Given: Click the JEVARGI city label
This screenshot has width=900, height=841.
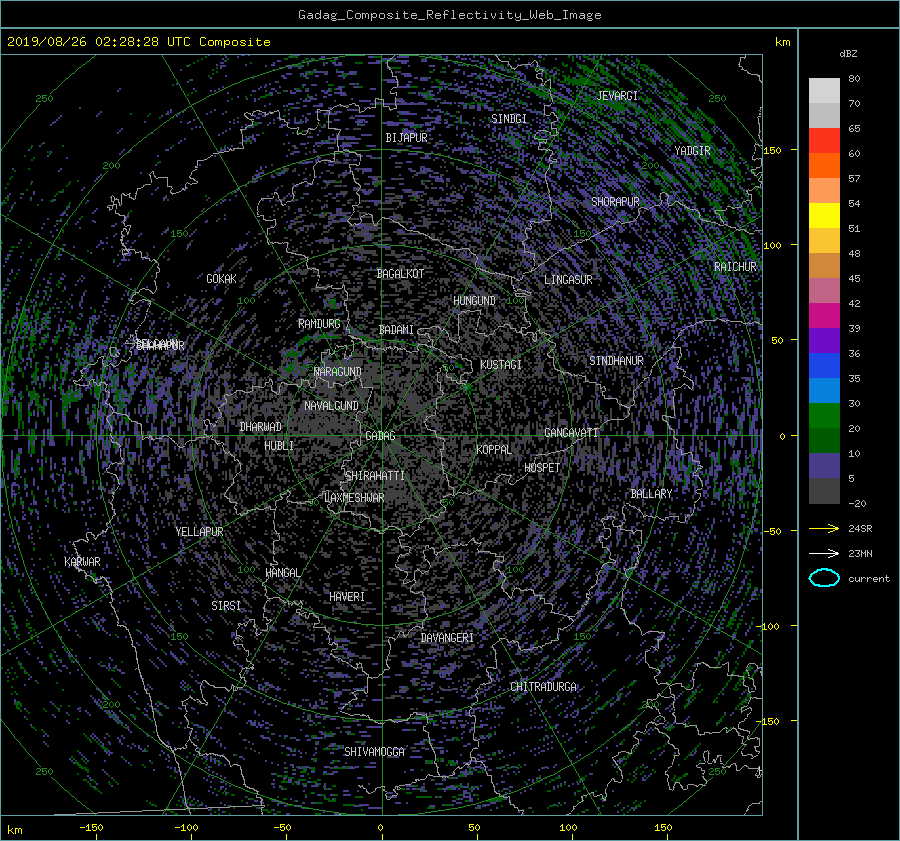Looking at the screenshot, I should coord(617,96).
